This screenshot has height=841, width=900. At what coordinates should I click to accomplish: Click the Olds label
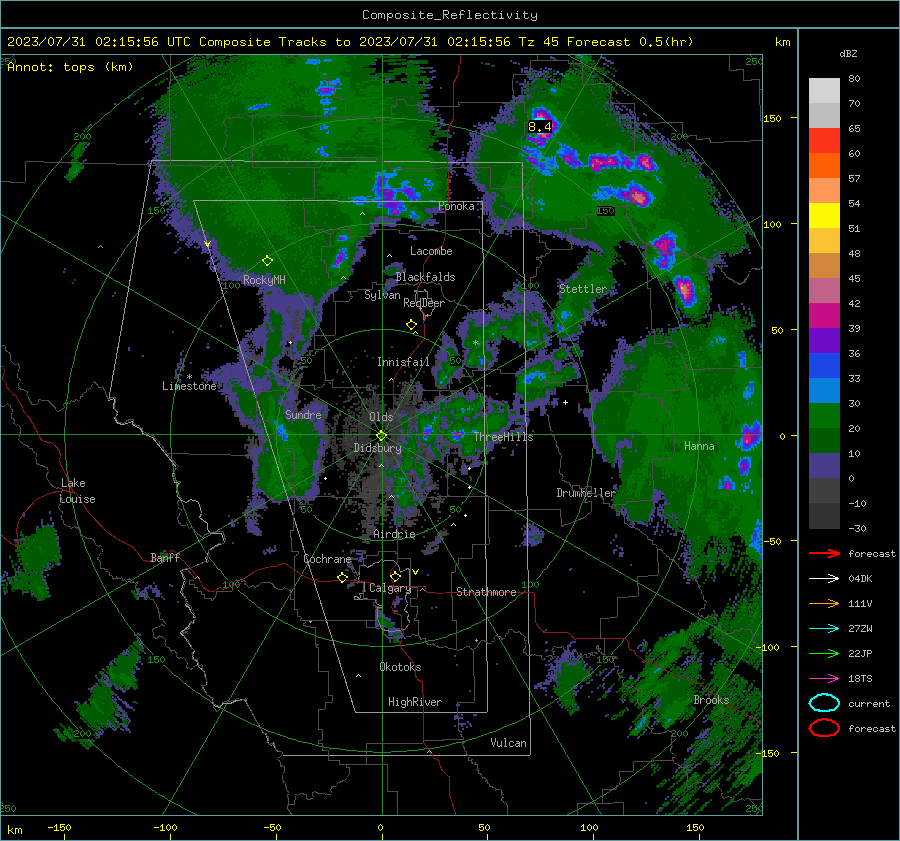pos(381,417)
